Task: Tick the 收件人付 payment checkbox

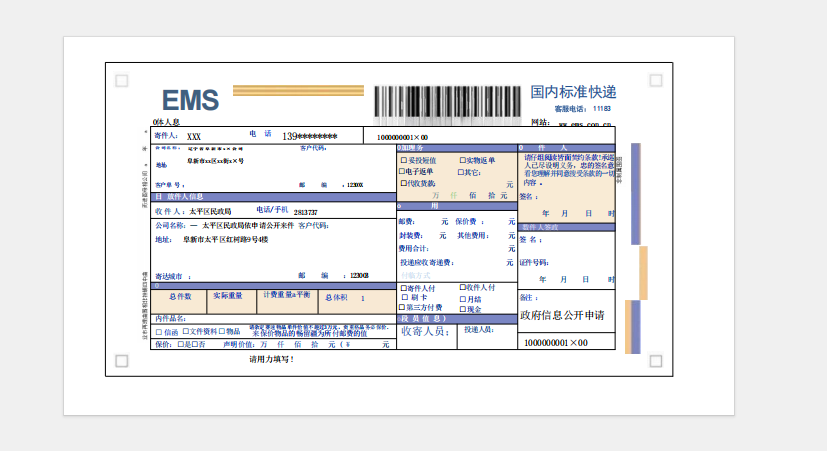Action: [463, 287]
